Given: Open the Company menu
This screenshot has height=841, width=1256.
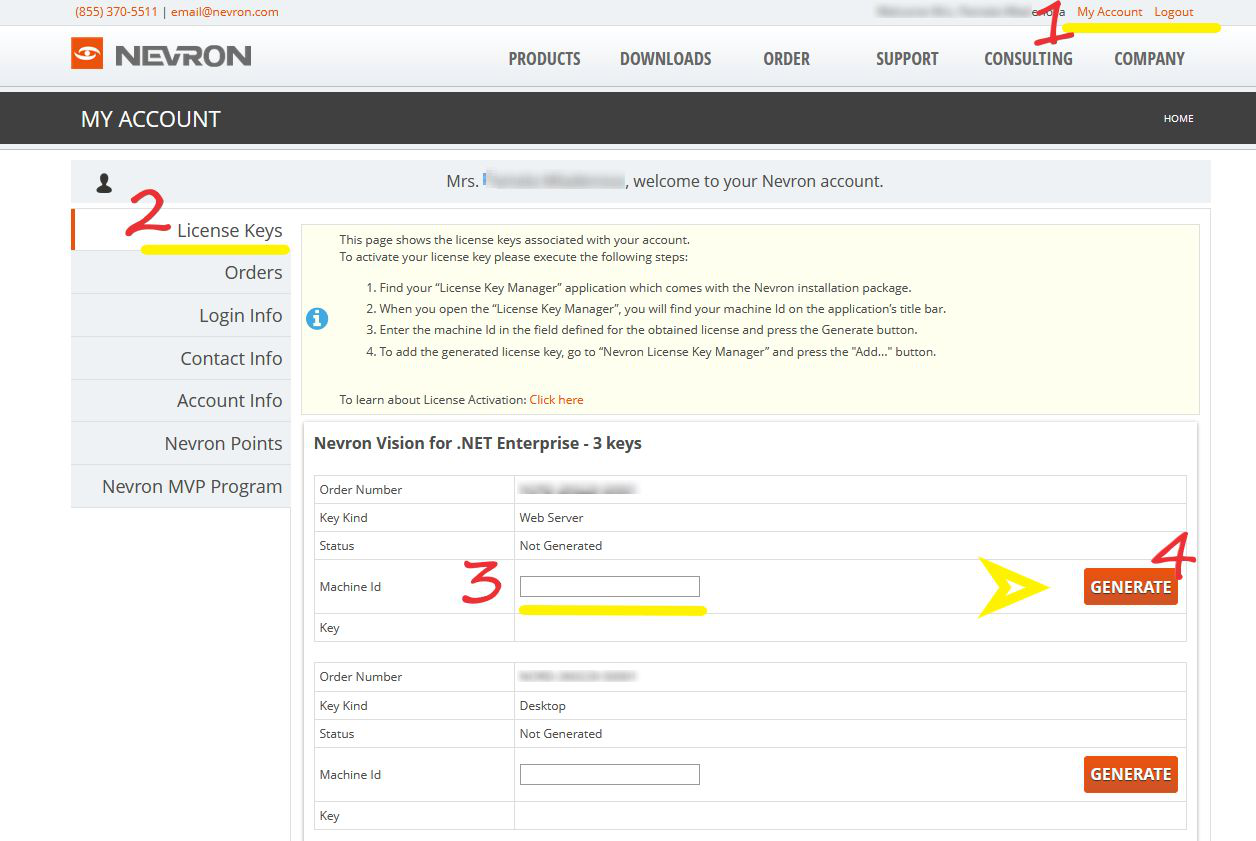Looking at the screenshot, I should pos(1149,59).
